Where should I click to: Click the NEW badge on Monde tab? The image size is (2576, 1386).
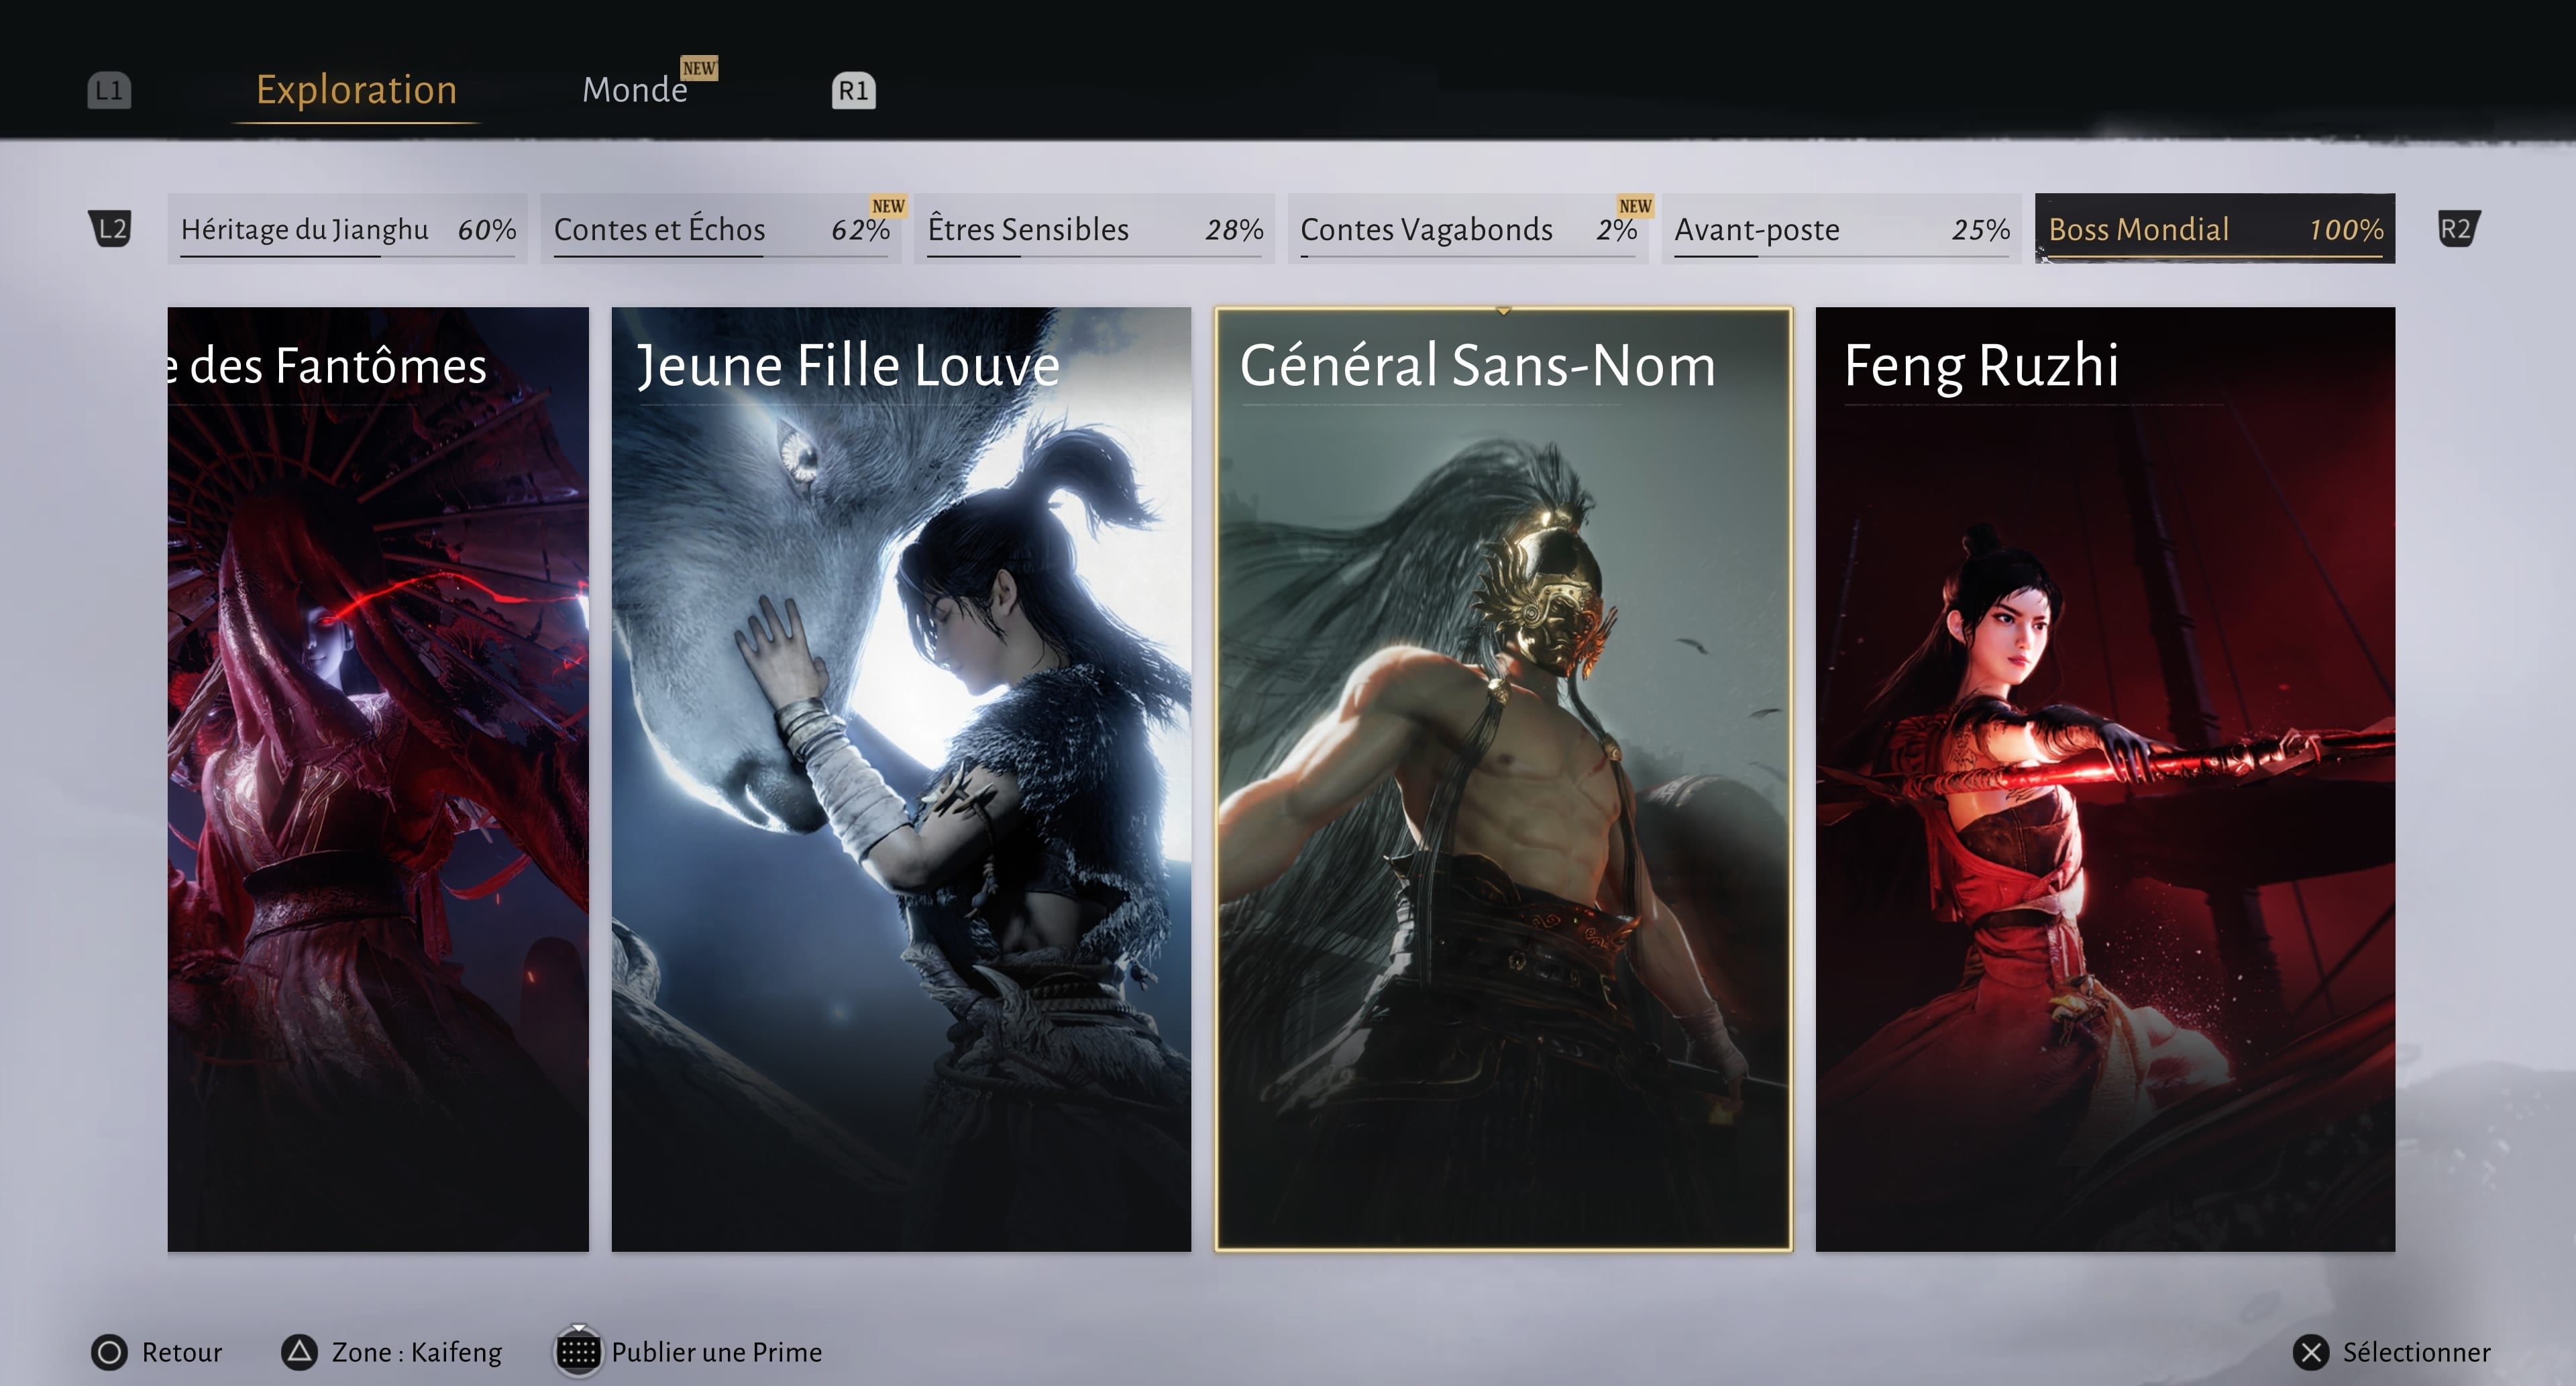pyautogui.click(x=699, y=68)
